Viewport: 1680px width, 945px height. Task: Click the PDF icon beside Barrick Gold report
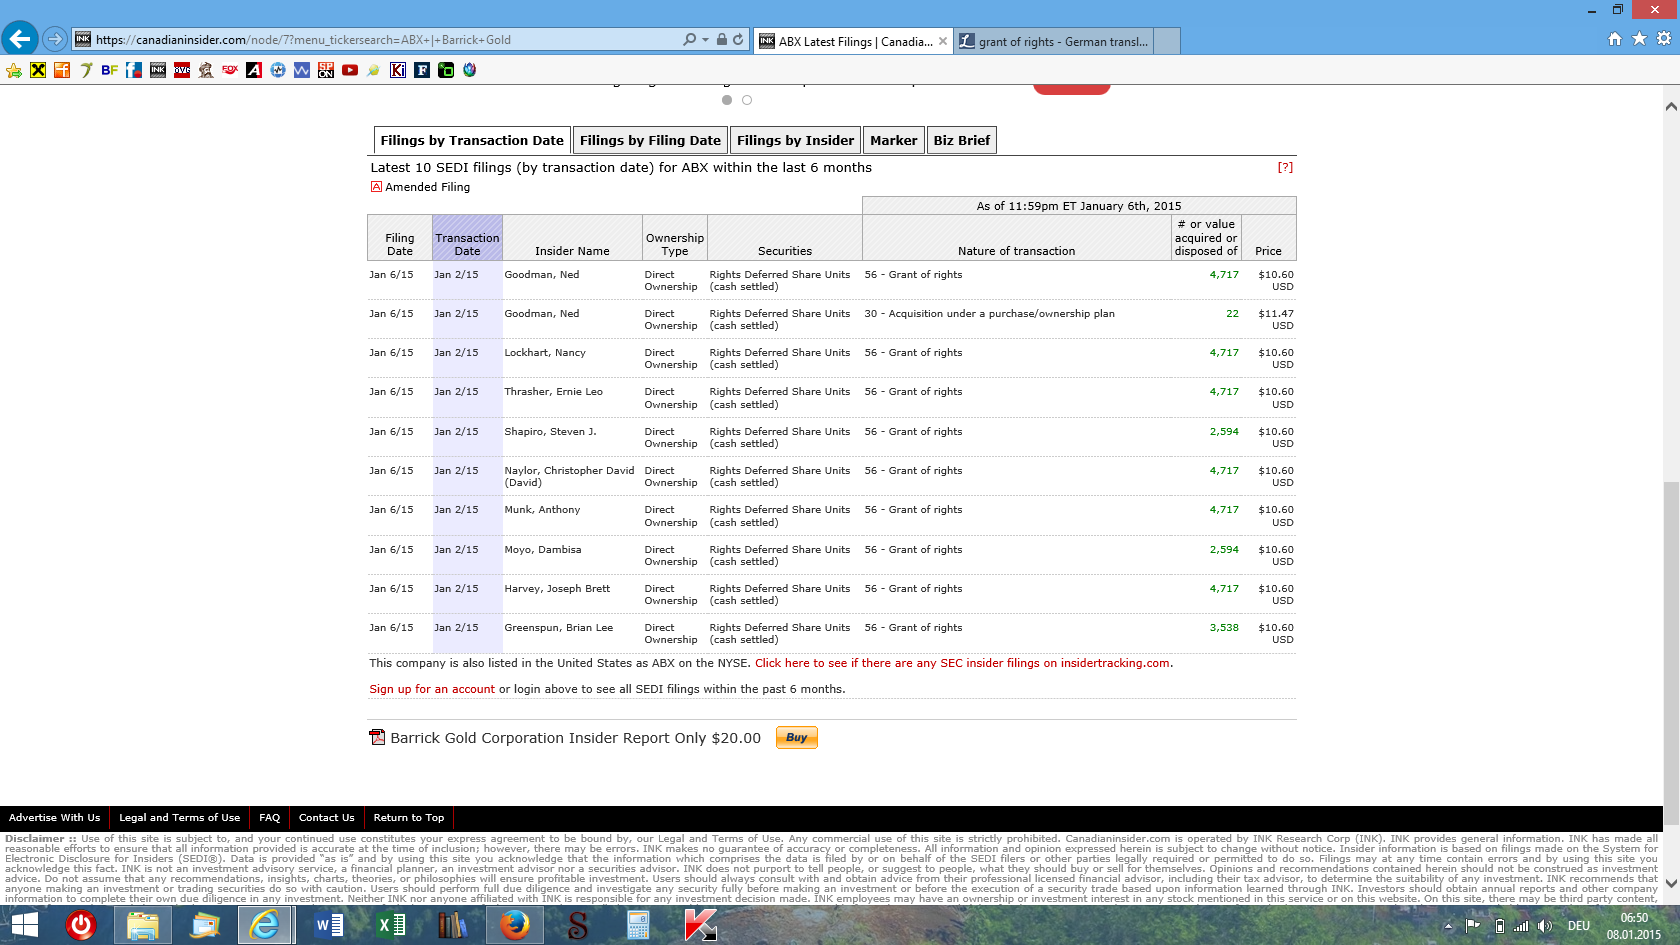click(x=377, y=737)
